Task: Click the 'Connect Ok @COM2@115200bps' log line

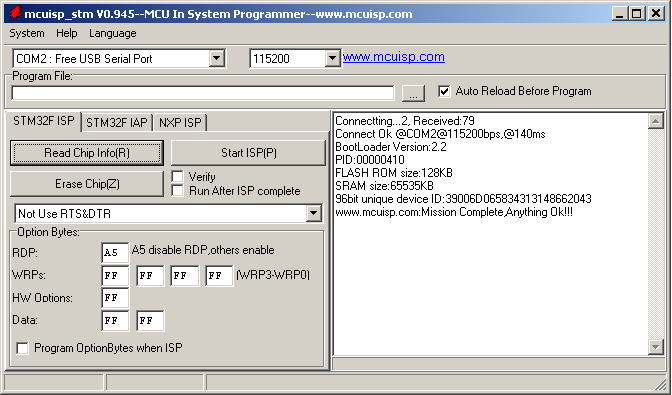Action: coord(440,134)
